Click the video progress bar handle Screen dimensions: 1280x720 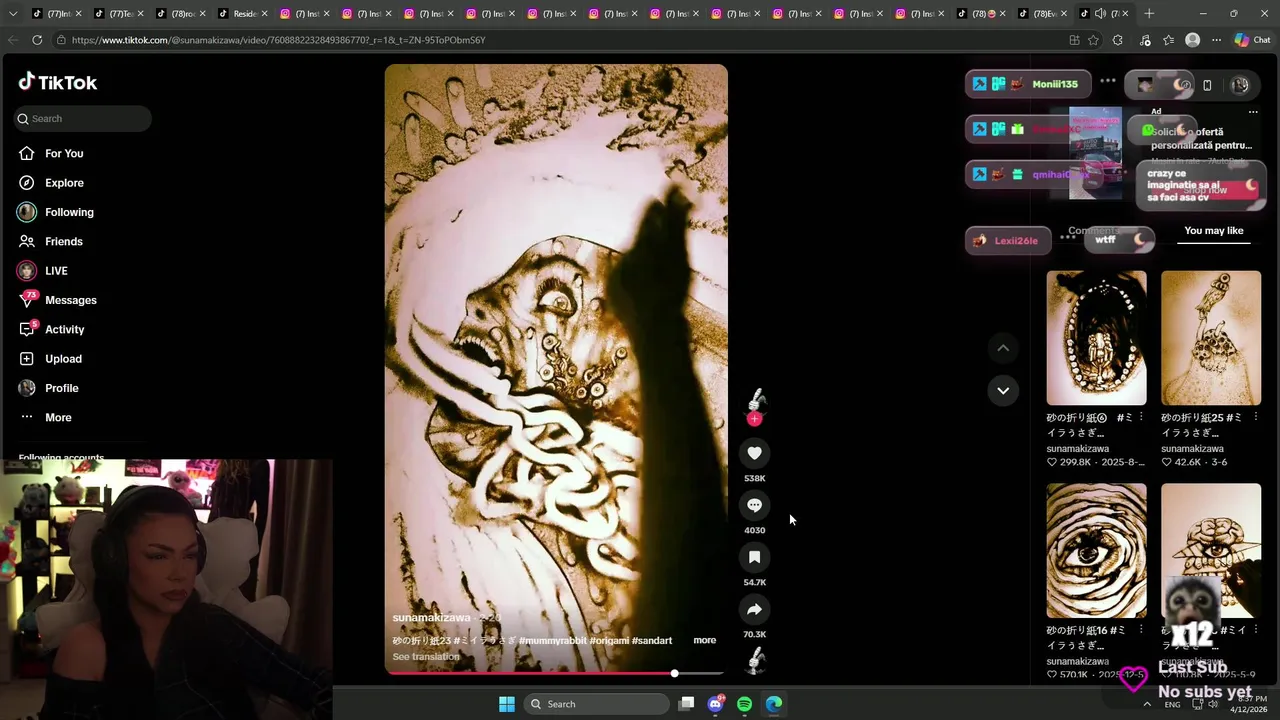[x=674, y=673]
